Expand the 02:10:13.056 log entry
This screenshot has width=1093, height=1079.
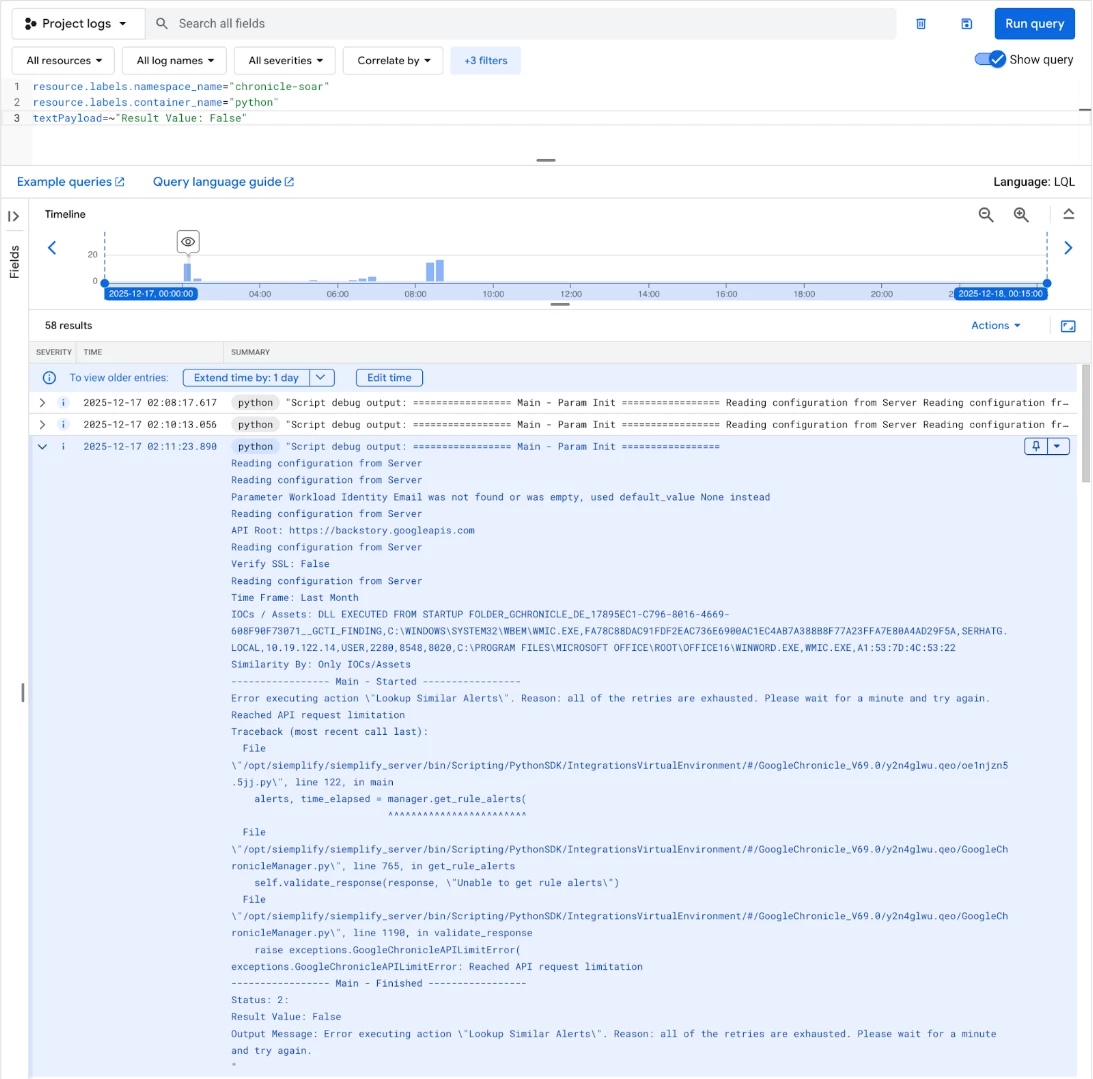point(43,424)
